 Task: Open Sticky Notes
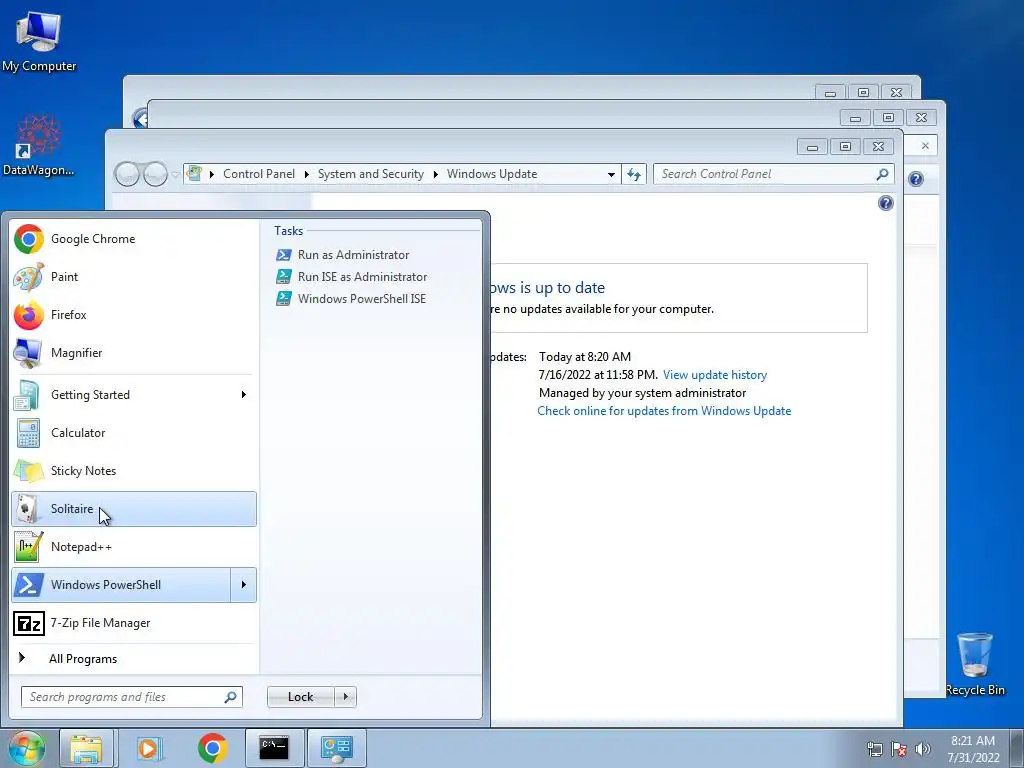(x=134, y=471)
